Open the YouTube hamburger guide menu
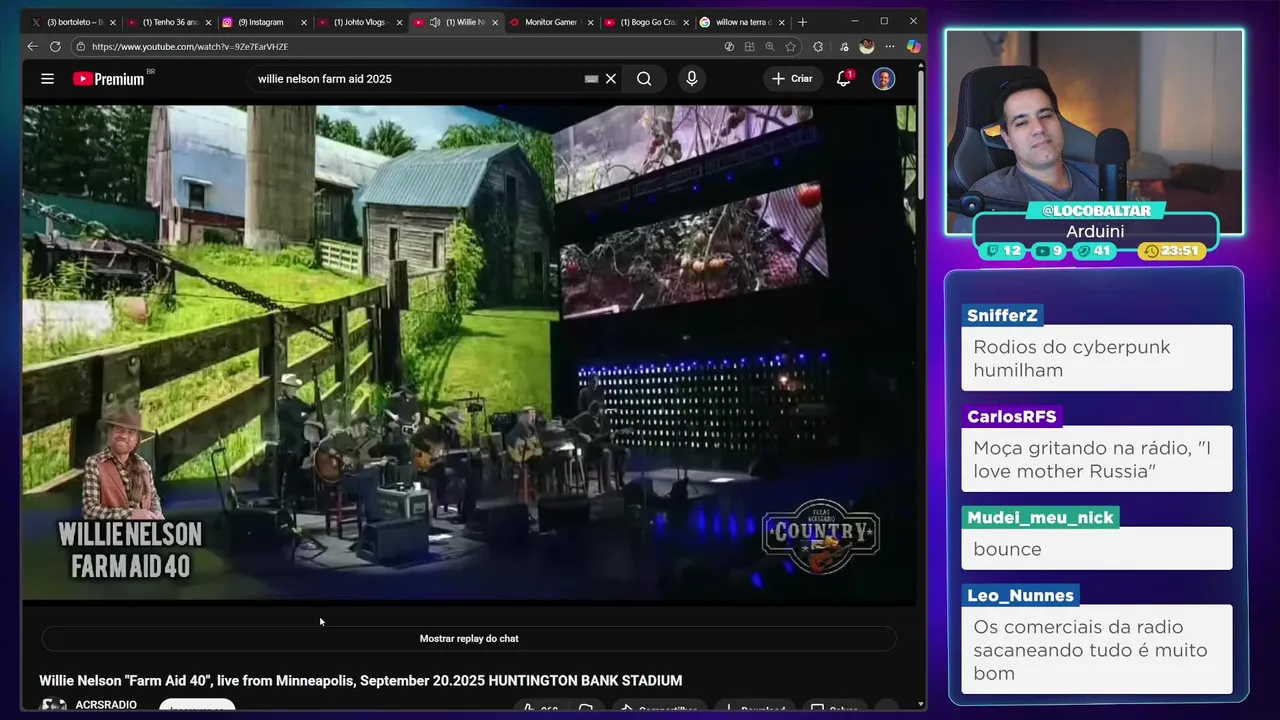The width and height of the screenshot is (1280, 720). (x=47, y=79)
